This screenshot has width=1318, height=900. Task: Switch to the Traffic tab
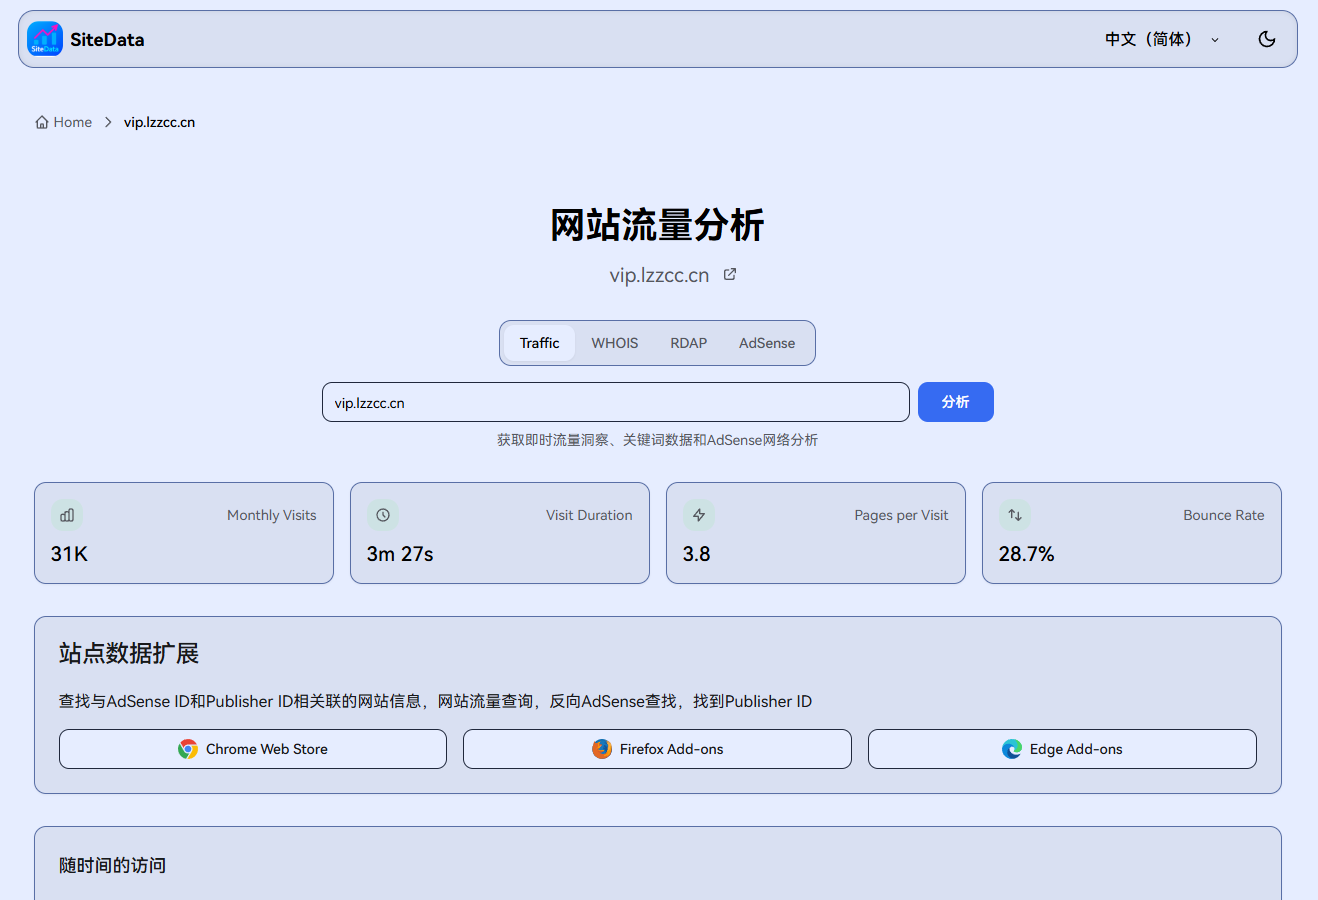(539, 343)
